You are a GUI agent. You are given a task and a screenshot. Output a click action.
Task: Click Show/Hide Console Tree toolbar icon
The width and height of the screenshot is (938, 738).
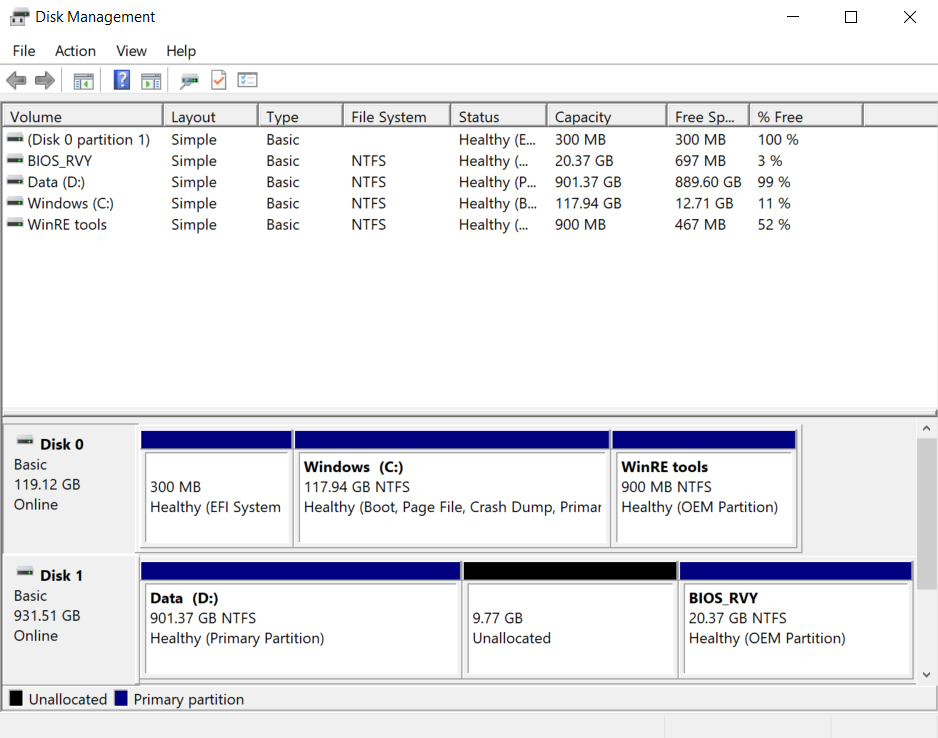83,81
